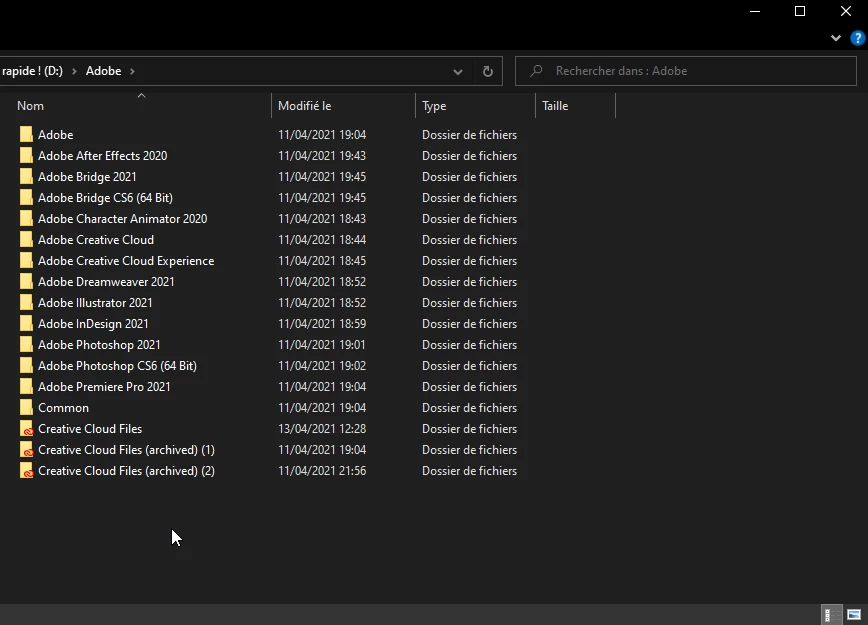Select Adobe Dreamweaver 2021 folder icon
868x625 pixels.
pos(26,282)
